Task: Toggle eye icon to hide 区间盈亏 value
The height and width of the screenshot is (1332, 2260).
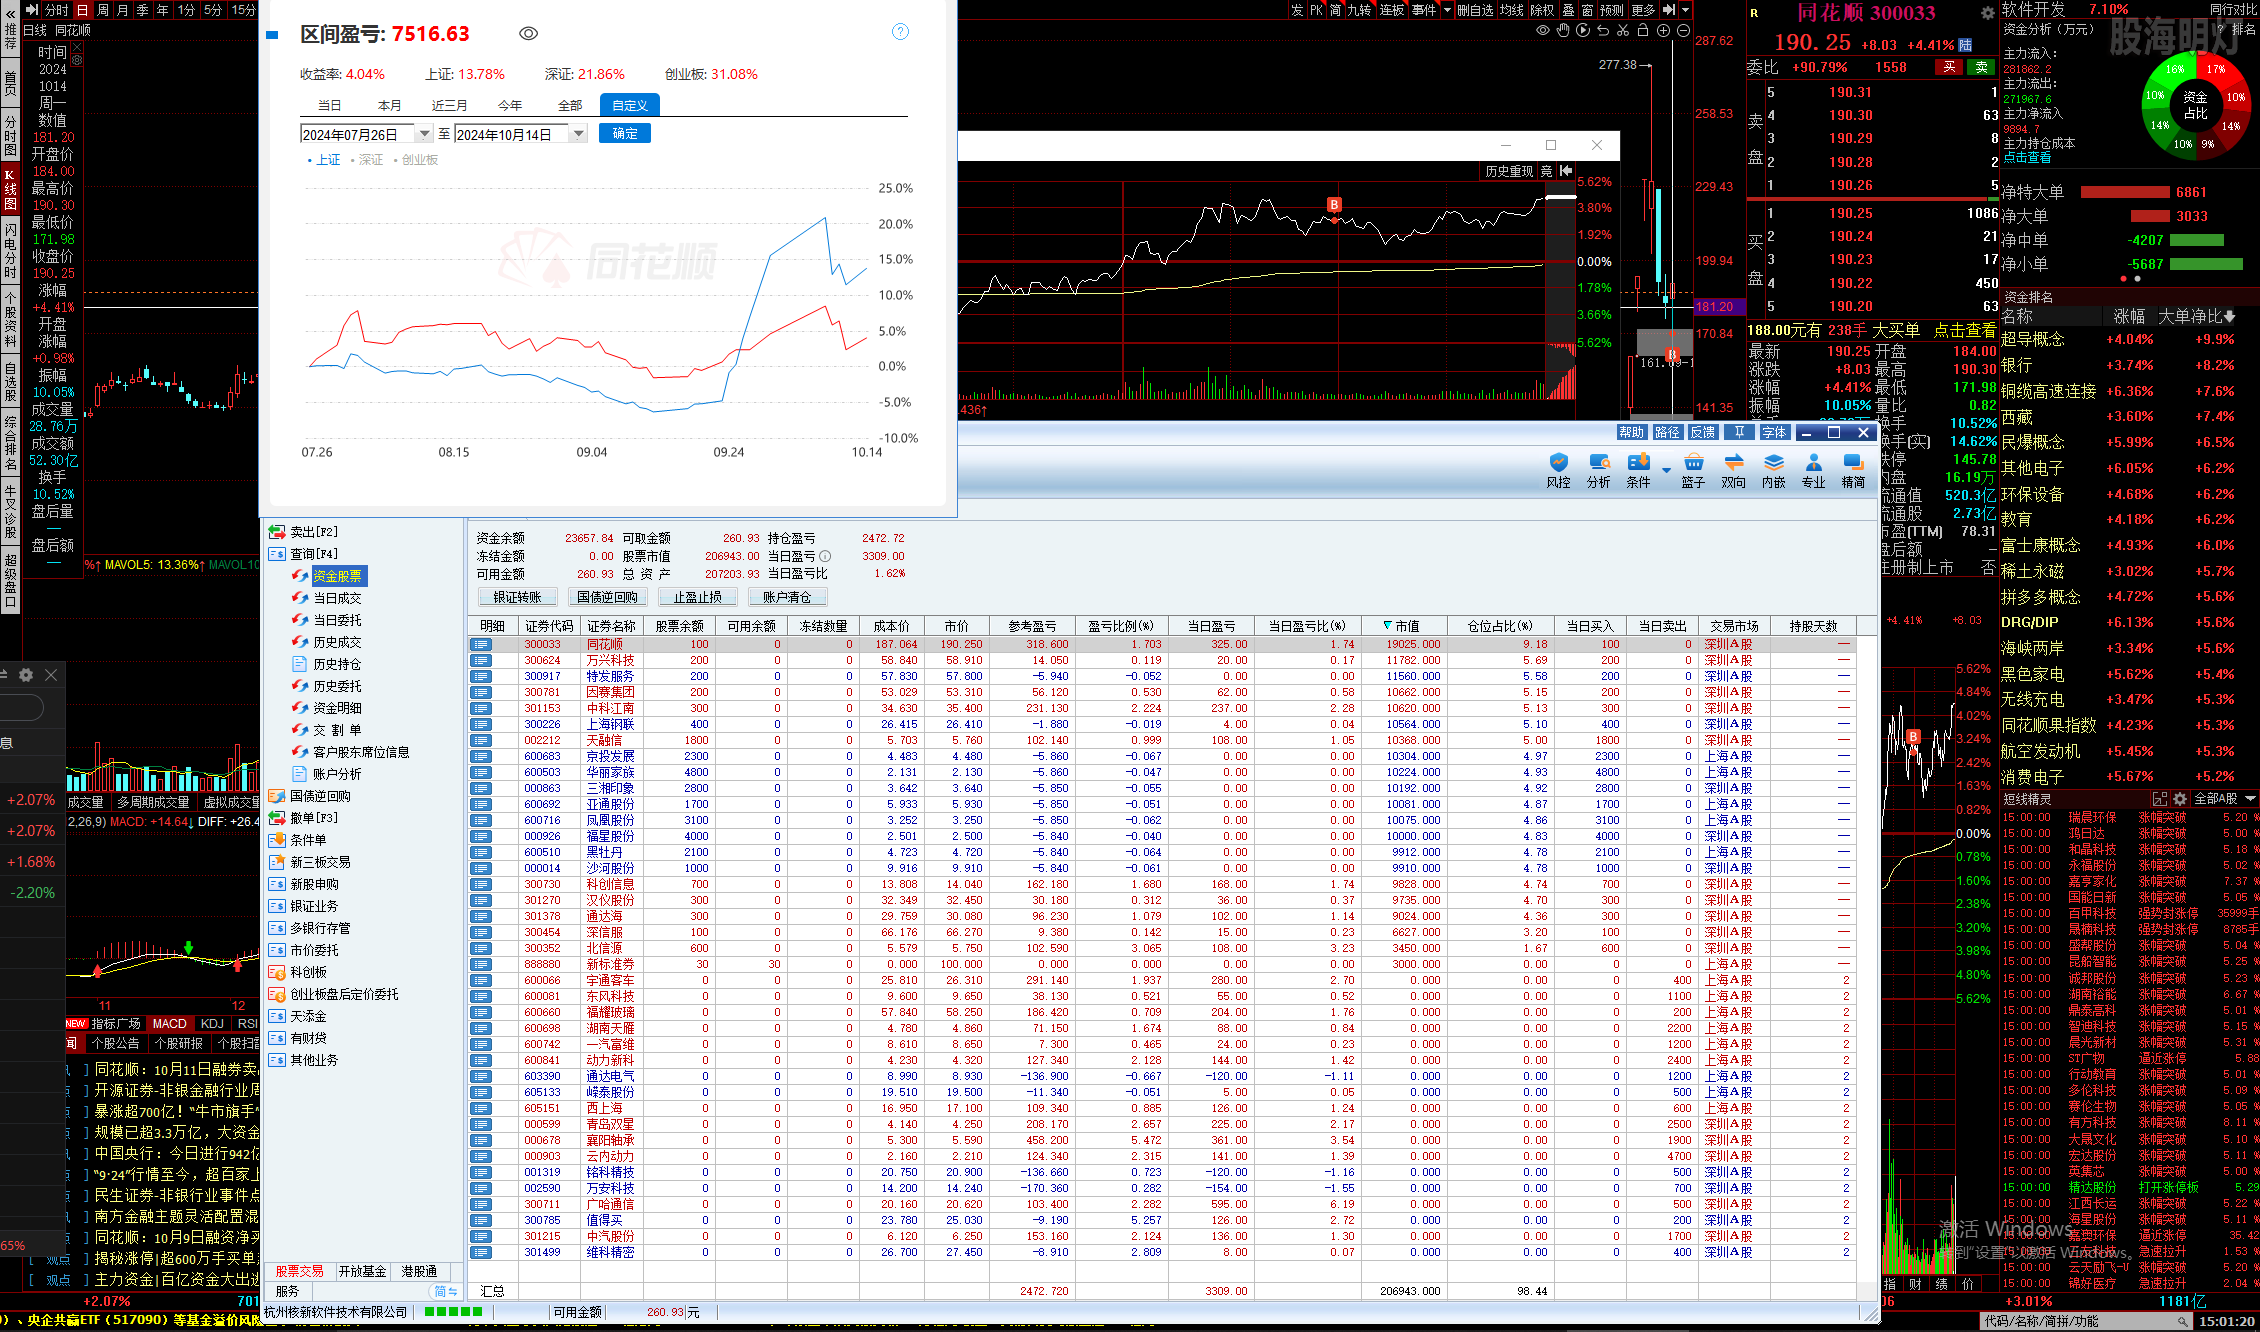Action: (x=529, y=34)
